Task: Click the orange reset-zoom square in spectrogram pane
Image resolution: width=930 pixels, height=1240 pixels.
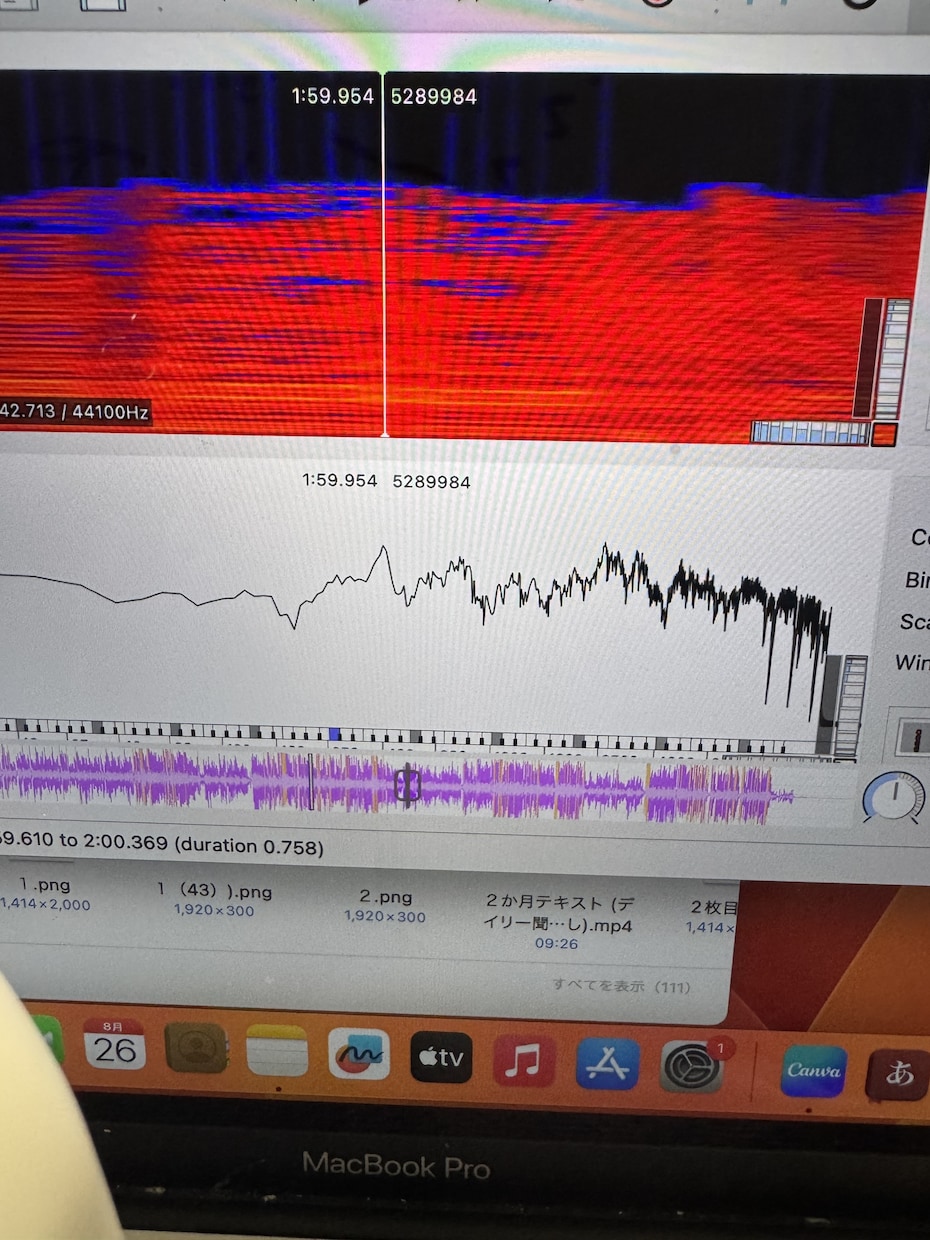Action: 883,435
